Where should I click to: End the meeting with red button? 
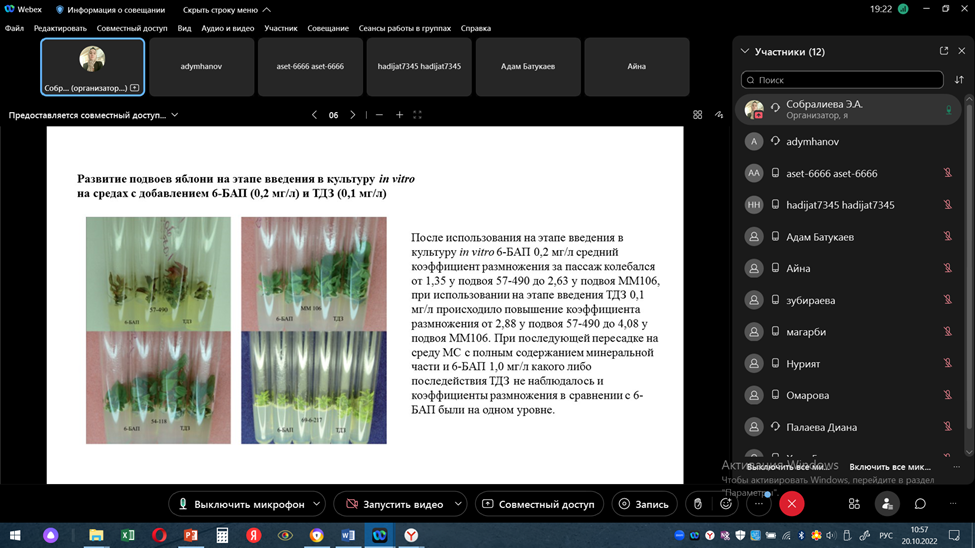click(x=792, y=504)
